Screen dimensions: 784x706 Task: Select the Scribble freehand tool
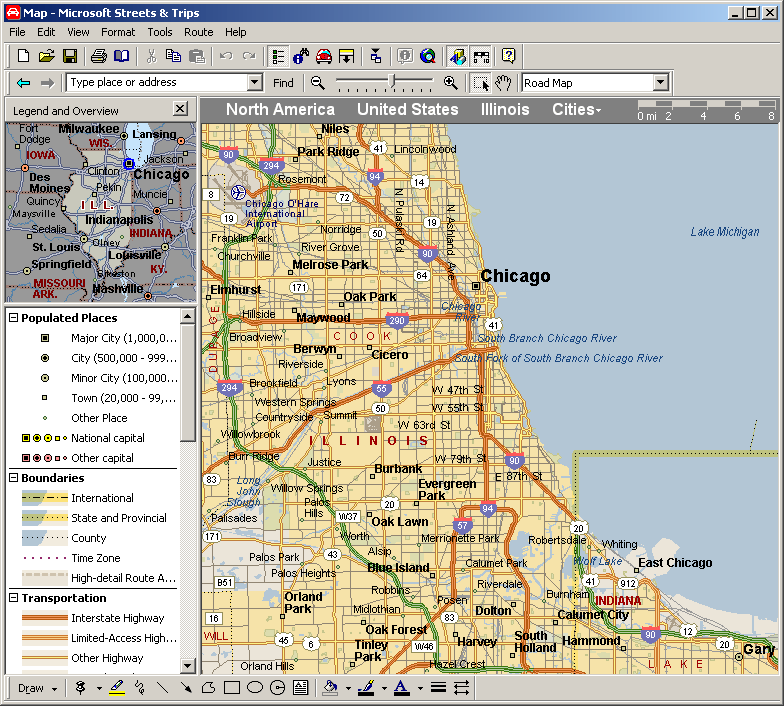[x=140, y=688]
